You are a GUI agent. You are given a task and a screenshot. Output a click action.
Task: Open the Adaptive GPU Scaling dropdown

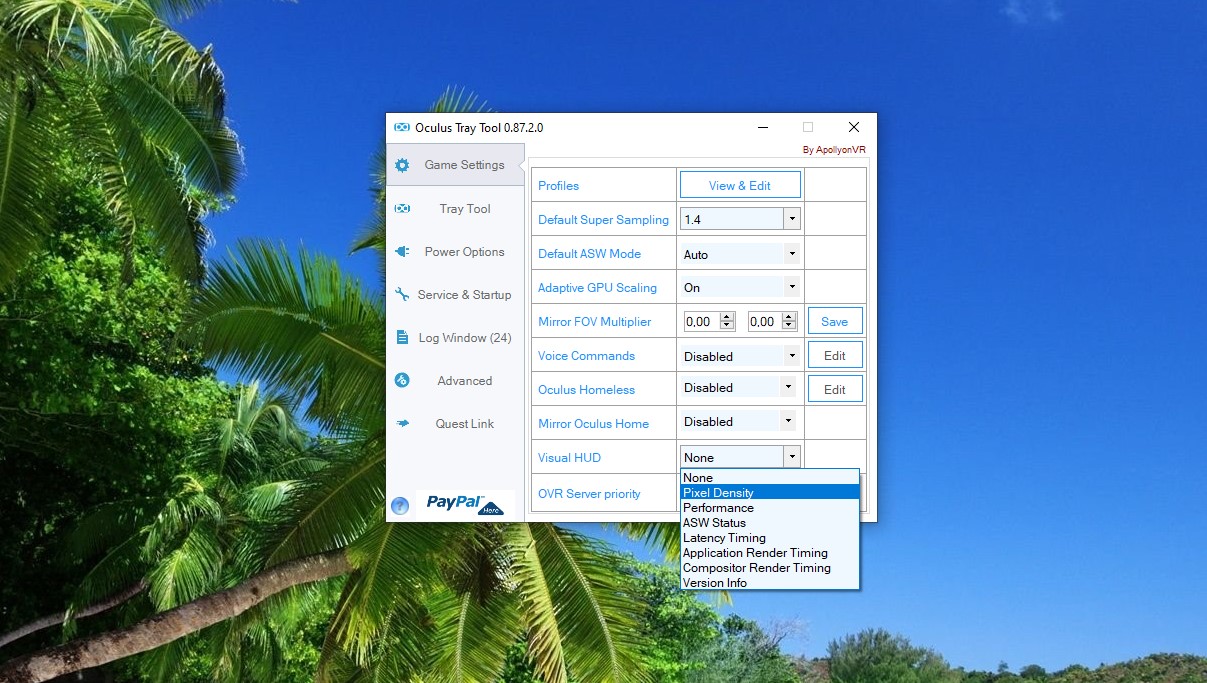click(792, 287)
